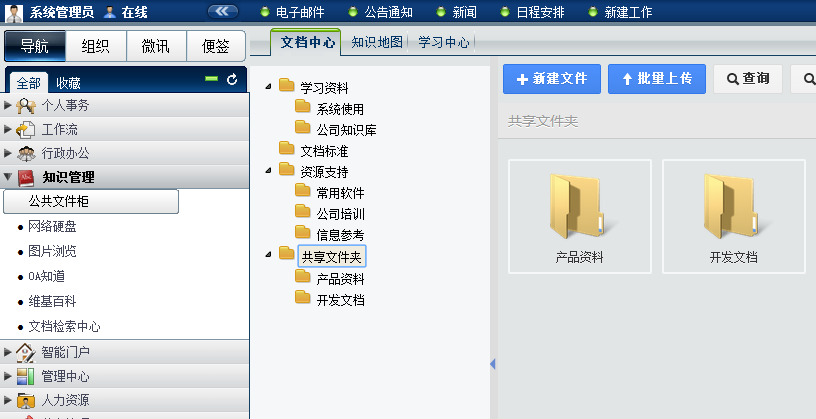
Task: Click the 知识管理 red book icon
Action: [x=26, y=178]
